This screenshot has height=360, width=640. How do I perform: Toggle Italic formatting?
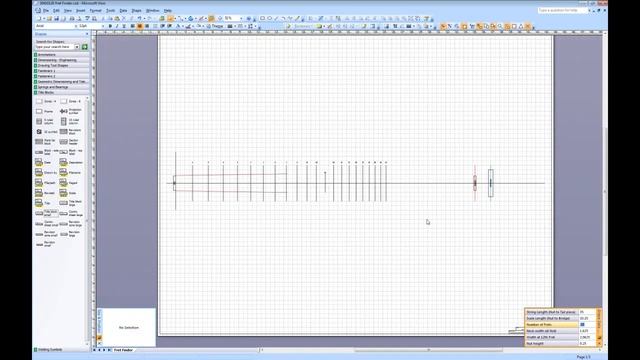pyautogui.click(x=117, y=26)
